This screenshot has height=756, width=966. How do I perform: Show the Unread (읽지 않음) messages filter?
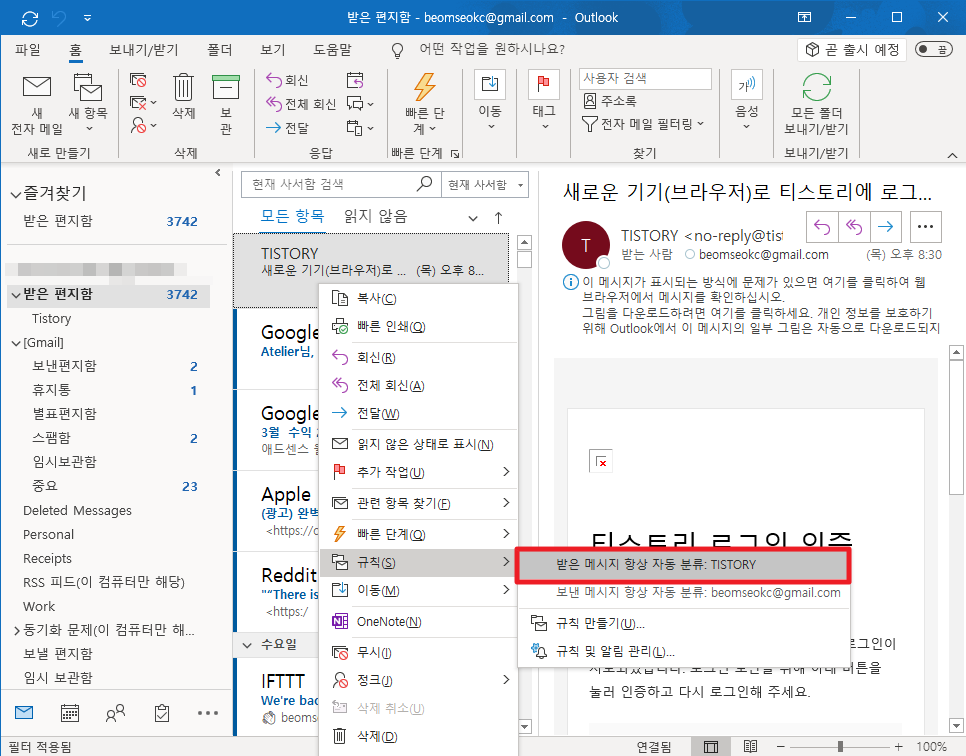click(x=376, y=216)
